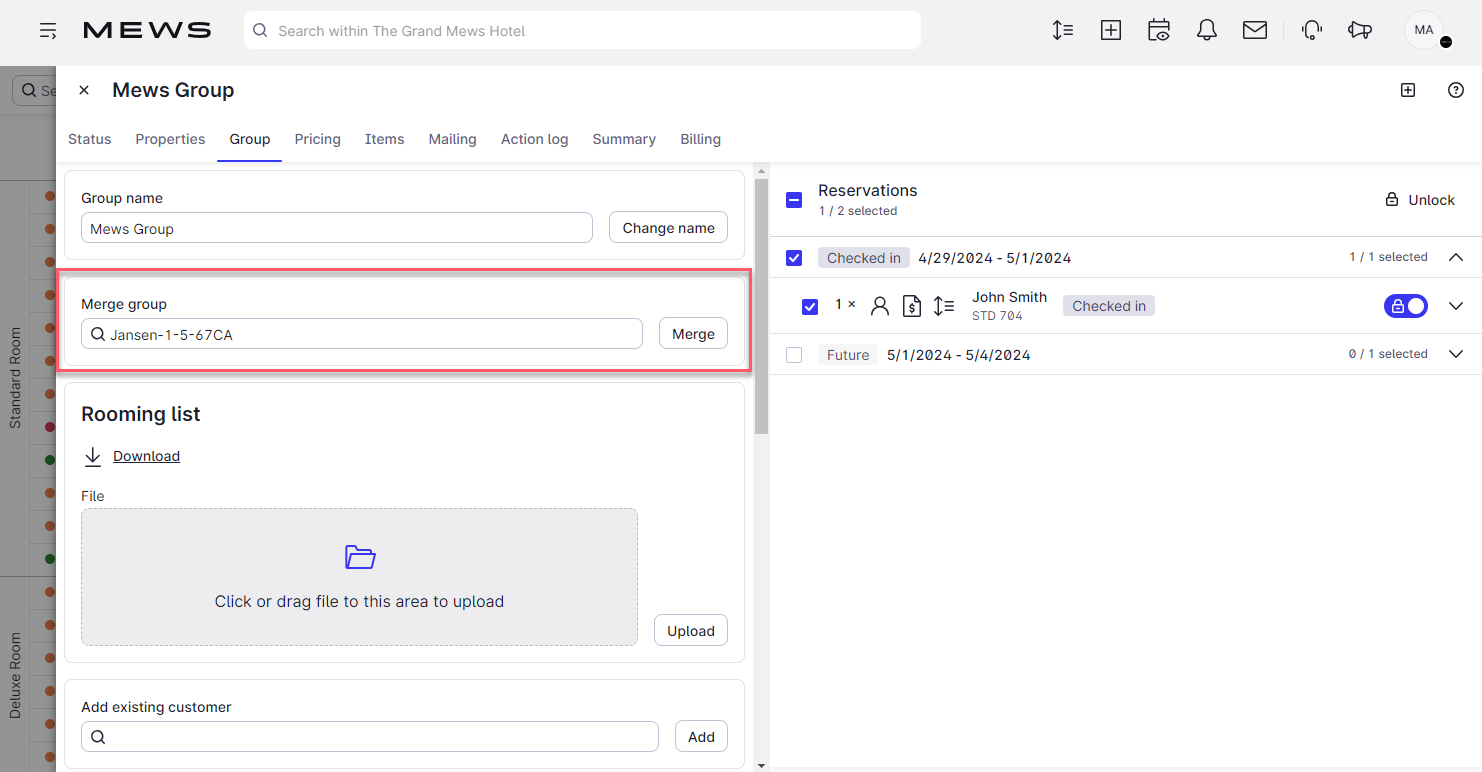Click the guest person icon for John Smith

880,306
